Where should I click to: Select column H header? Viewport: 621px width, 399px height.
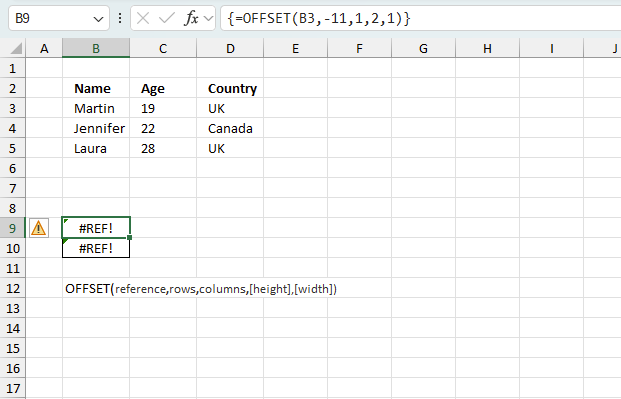pos(488,48)
